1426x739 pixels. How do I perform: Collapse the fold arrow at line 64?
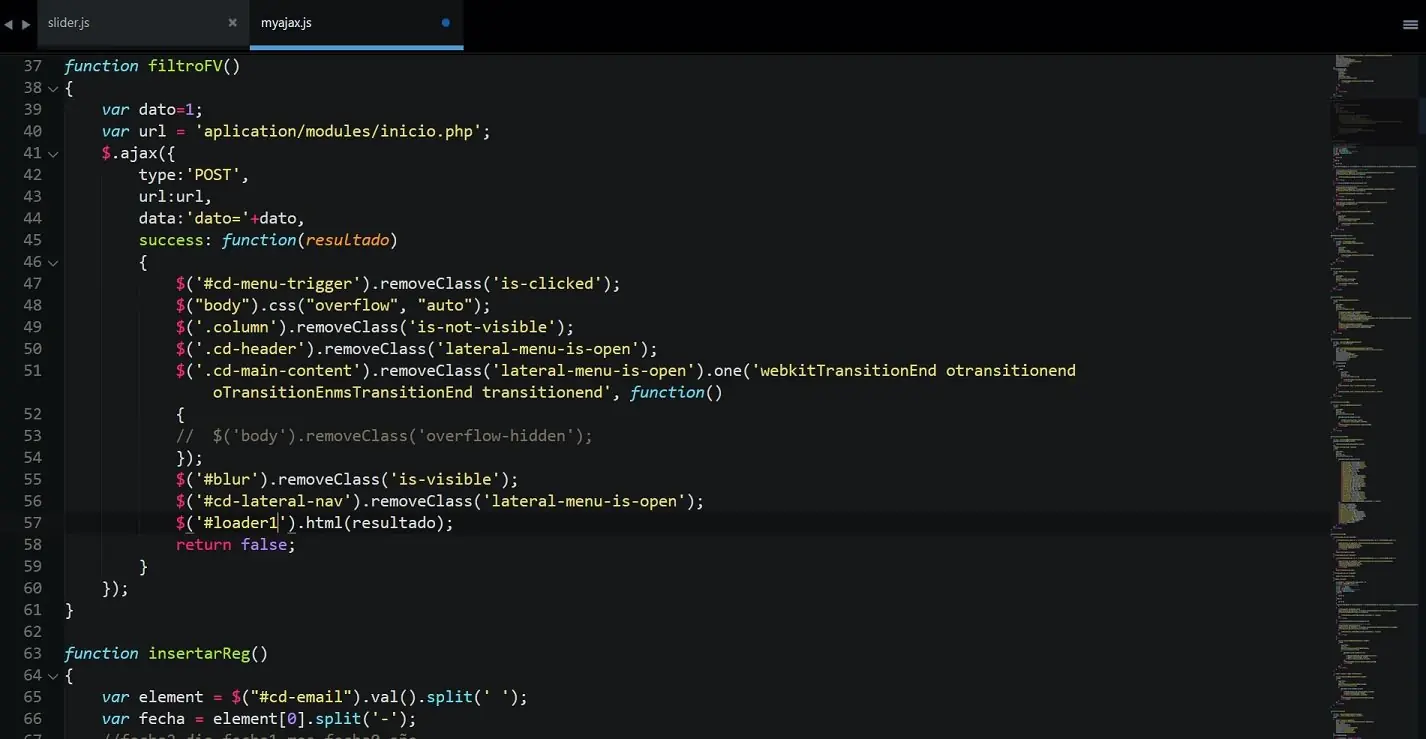[53, 676]
